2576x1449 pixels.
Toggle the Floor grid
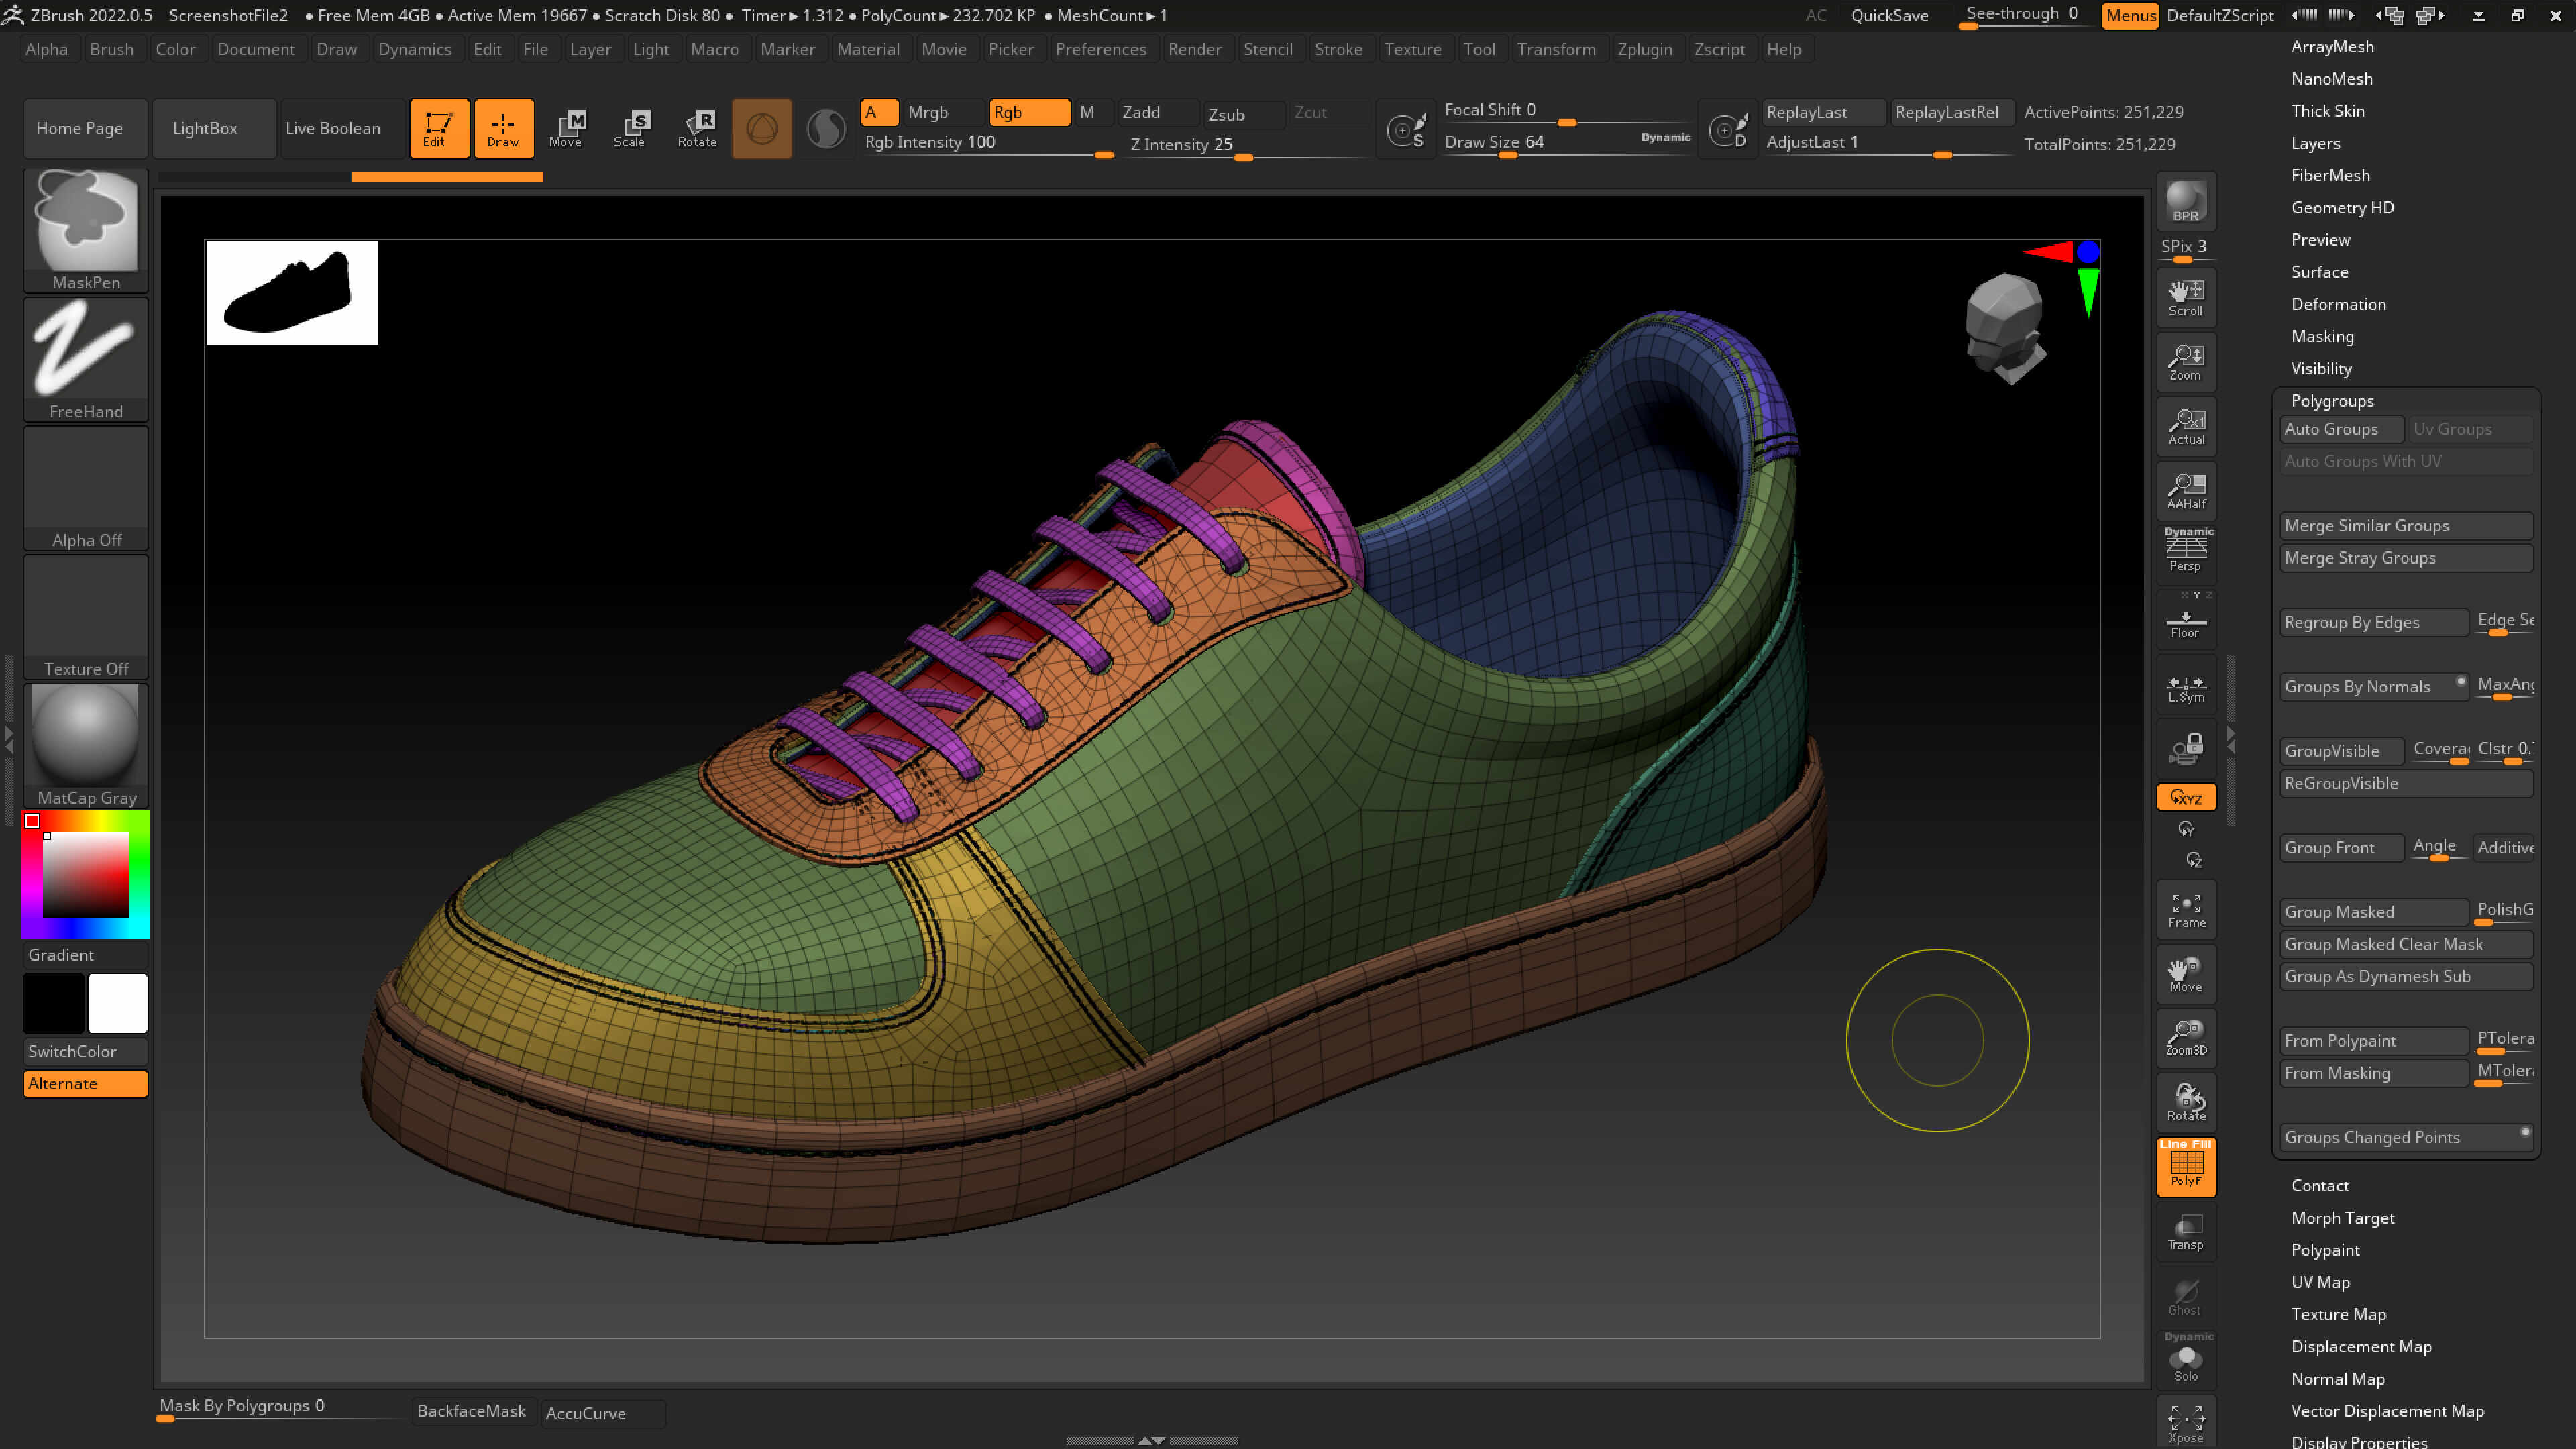coord(2186,620)
